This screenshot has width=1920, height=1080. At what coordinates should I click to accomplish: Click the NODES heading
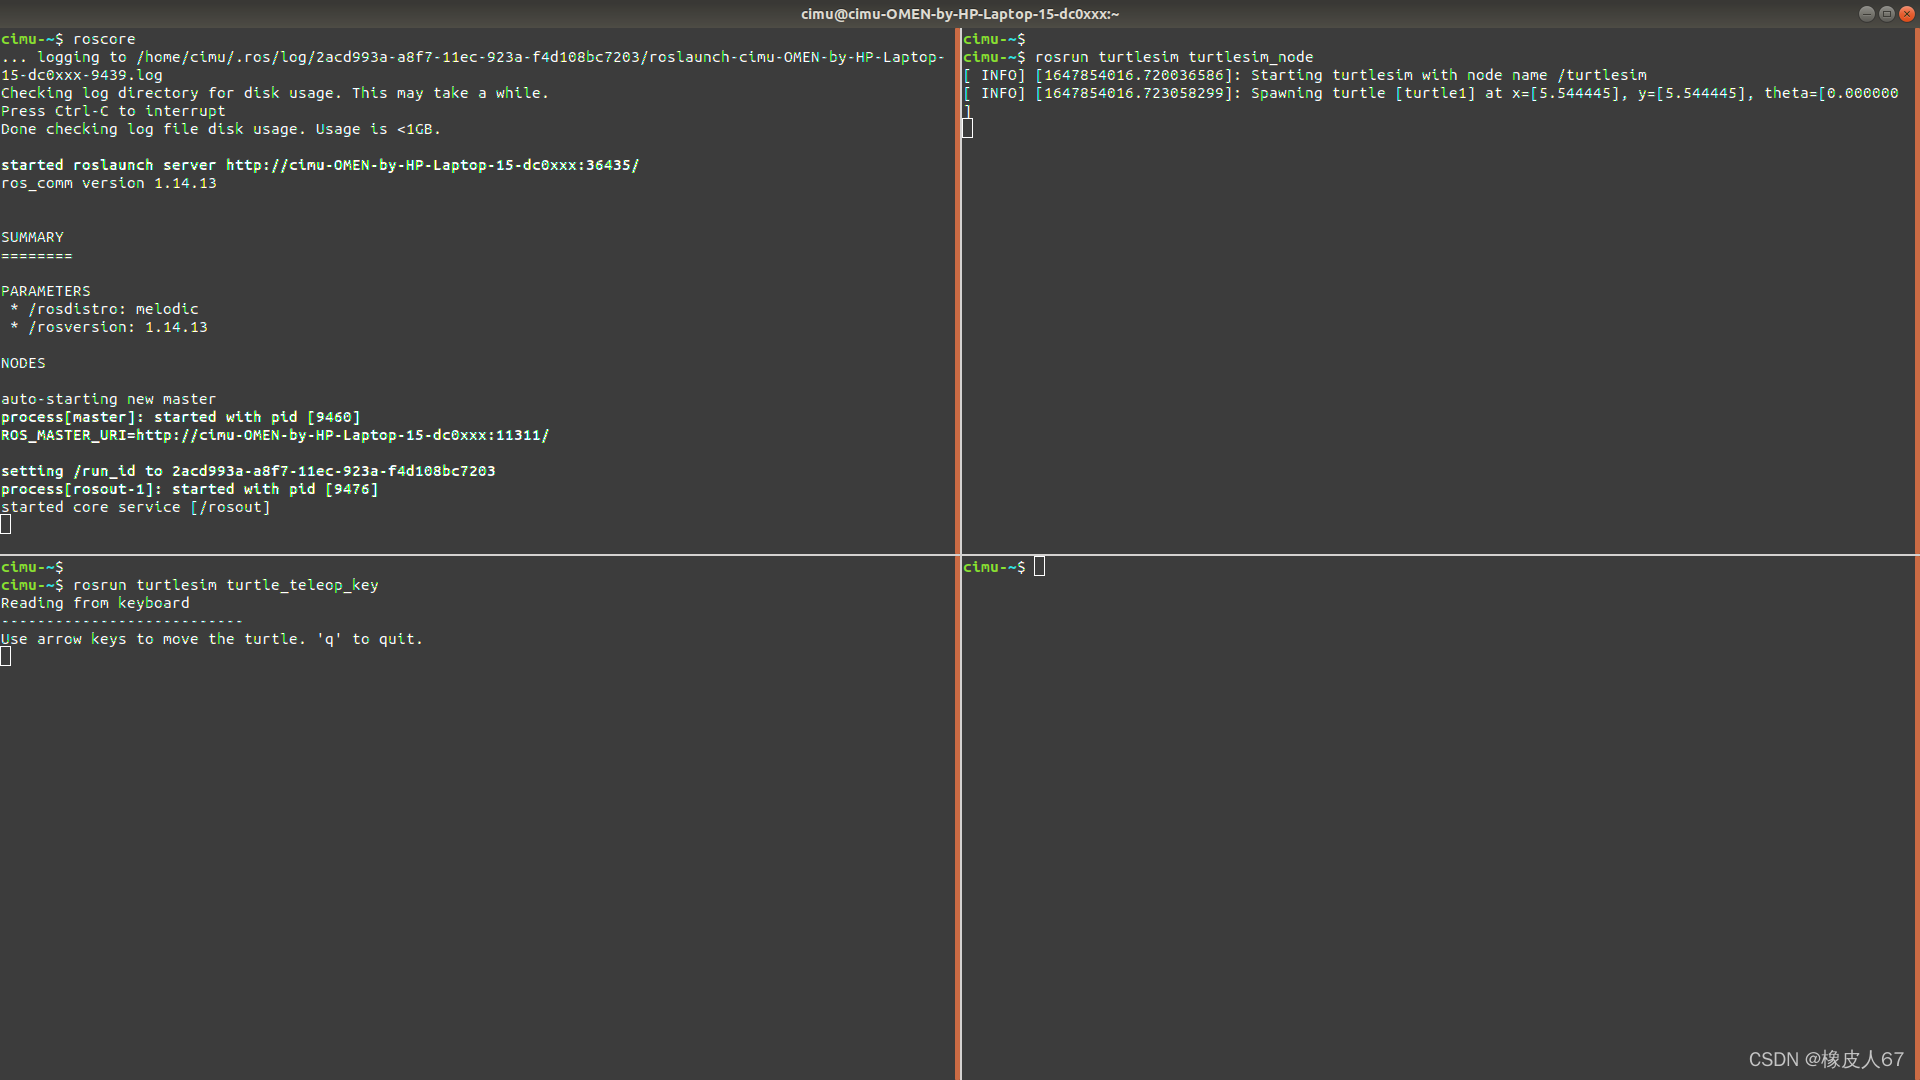click(x=23, y=363)
